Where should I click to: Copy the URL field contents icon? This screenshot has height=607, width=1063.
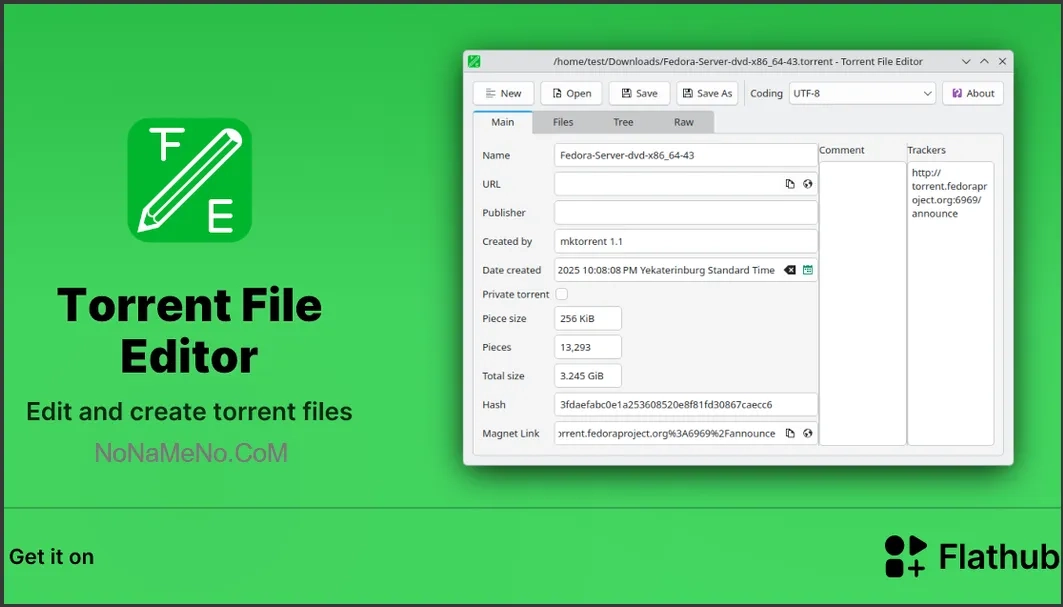pyautogui.click(x=790, y=184)
